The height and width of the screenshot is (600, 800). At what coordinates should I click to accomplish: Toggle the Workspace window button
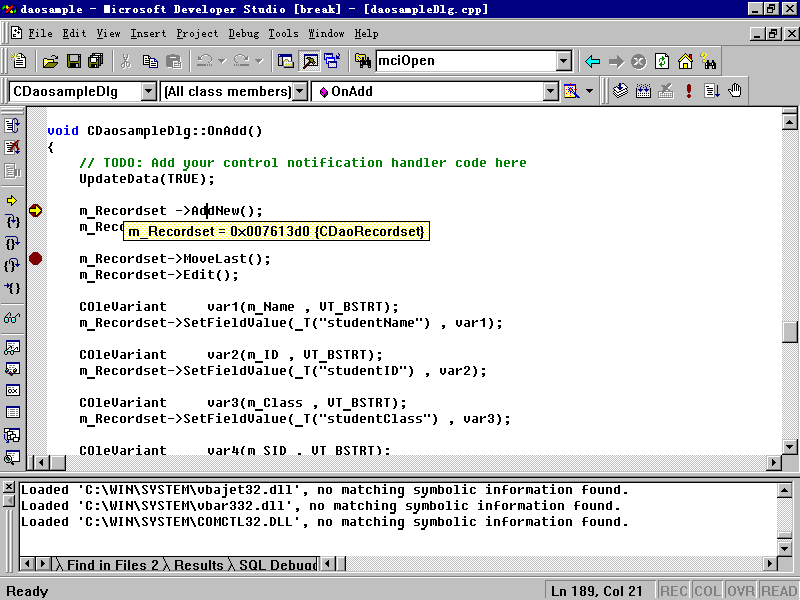[x=286, y=61]
